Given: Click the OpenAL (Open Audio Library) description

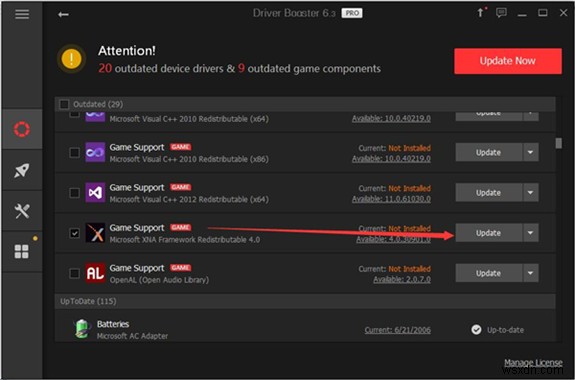Looking at the screenshot, I should click(x=159, y=280).
